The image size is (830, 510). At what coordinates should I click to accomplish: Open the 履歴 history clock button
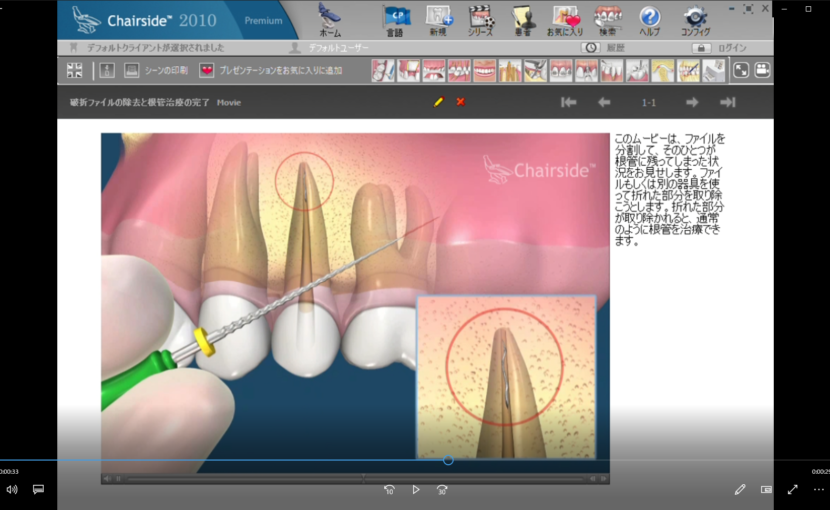click(x=603, y=48)
